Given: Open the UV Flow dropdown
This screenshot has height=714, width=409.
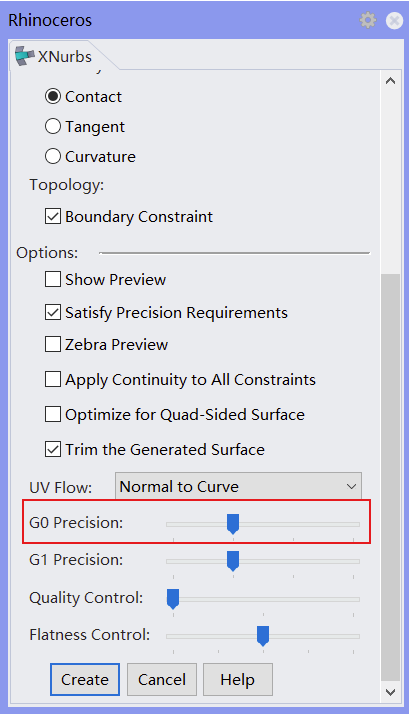Looking at the screenshot, I should 238,486.
